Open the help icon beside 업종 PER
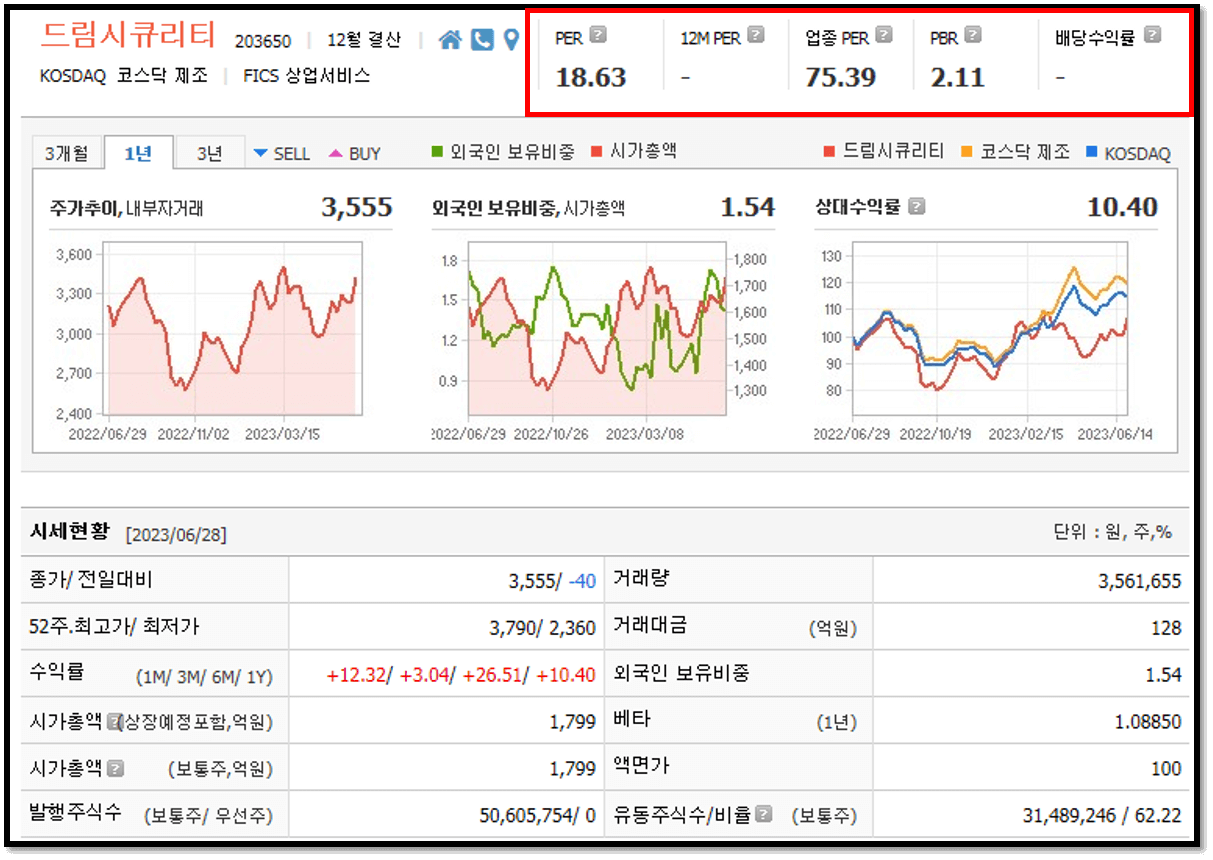1213x860 pixels. click(884, 35)
